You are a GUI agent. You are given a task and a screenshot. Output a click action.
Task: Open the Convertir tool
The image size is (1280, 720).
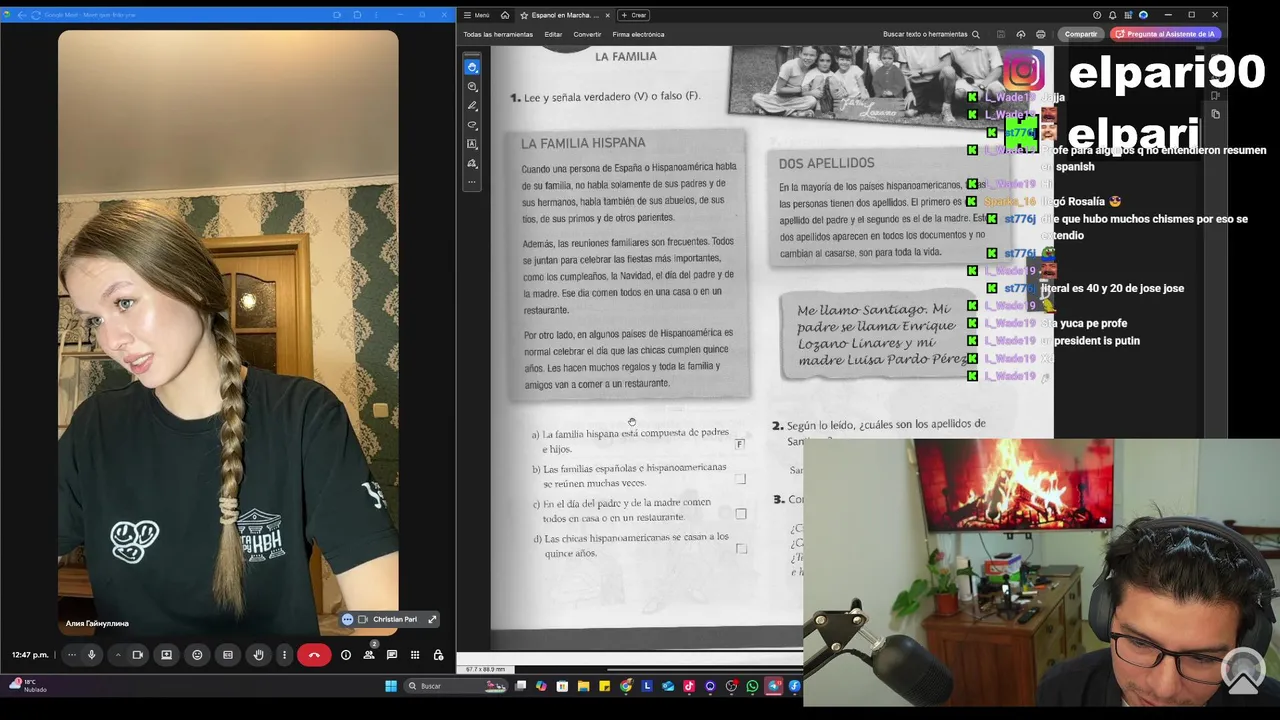tap(587, 34)
